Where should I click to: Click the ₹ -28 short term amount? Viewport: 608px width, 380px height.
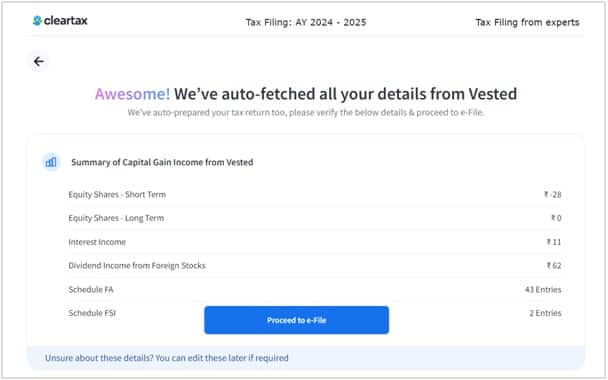[x=552, y=194]
